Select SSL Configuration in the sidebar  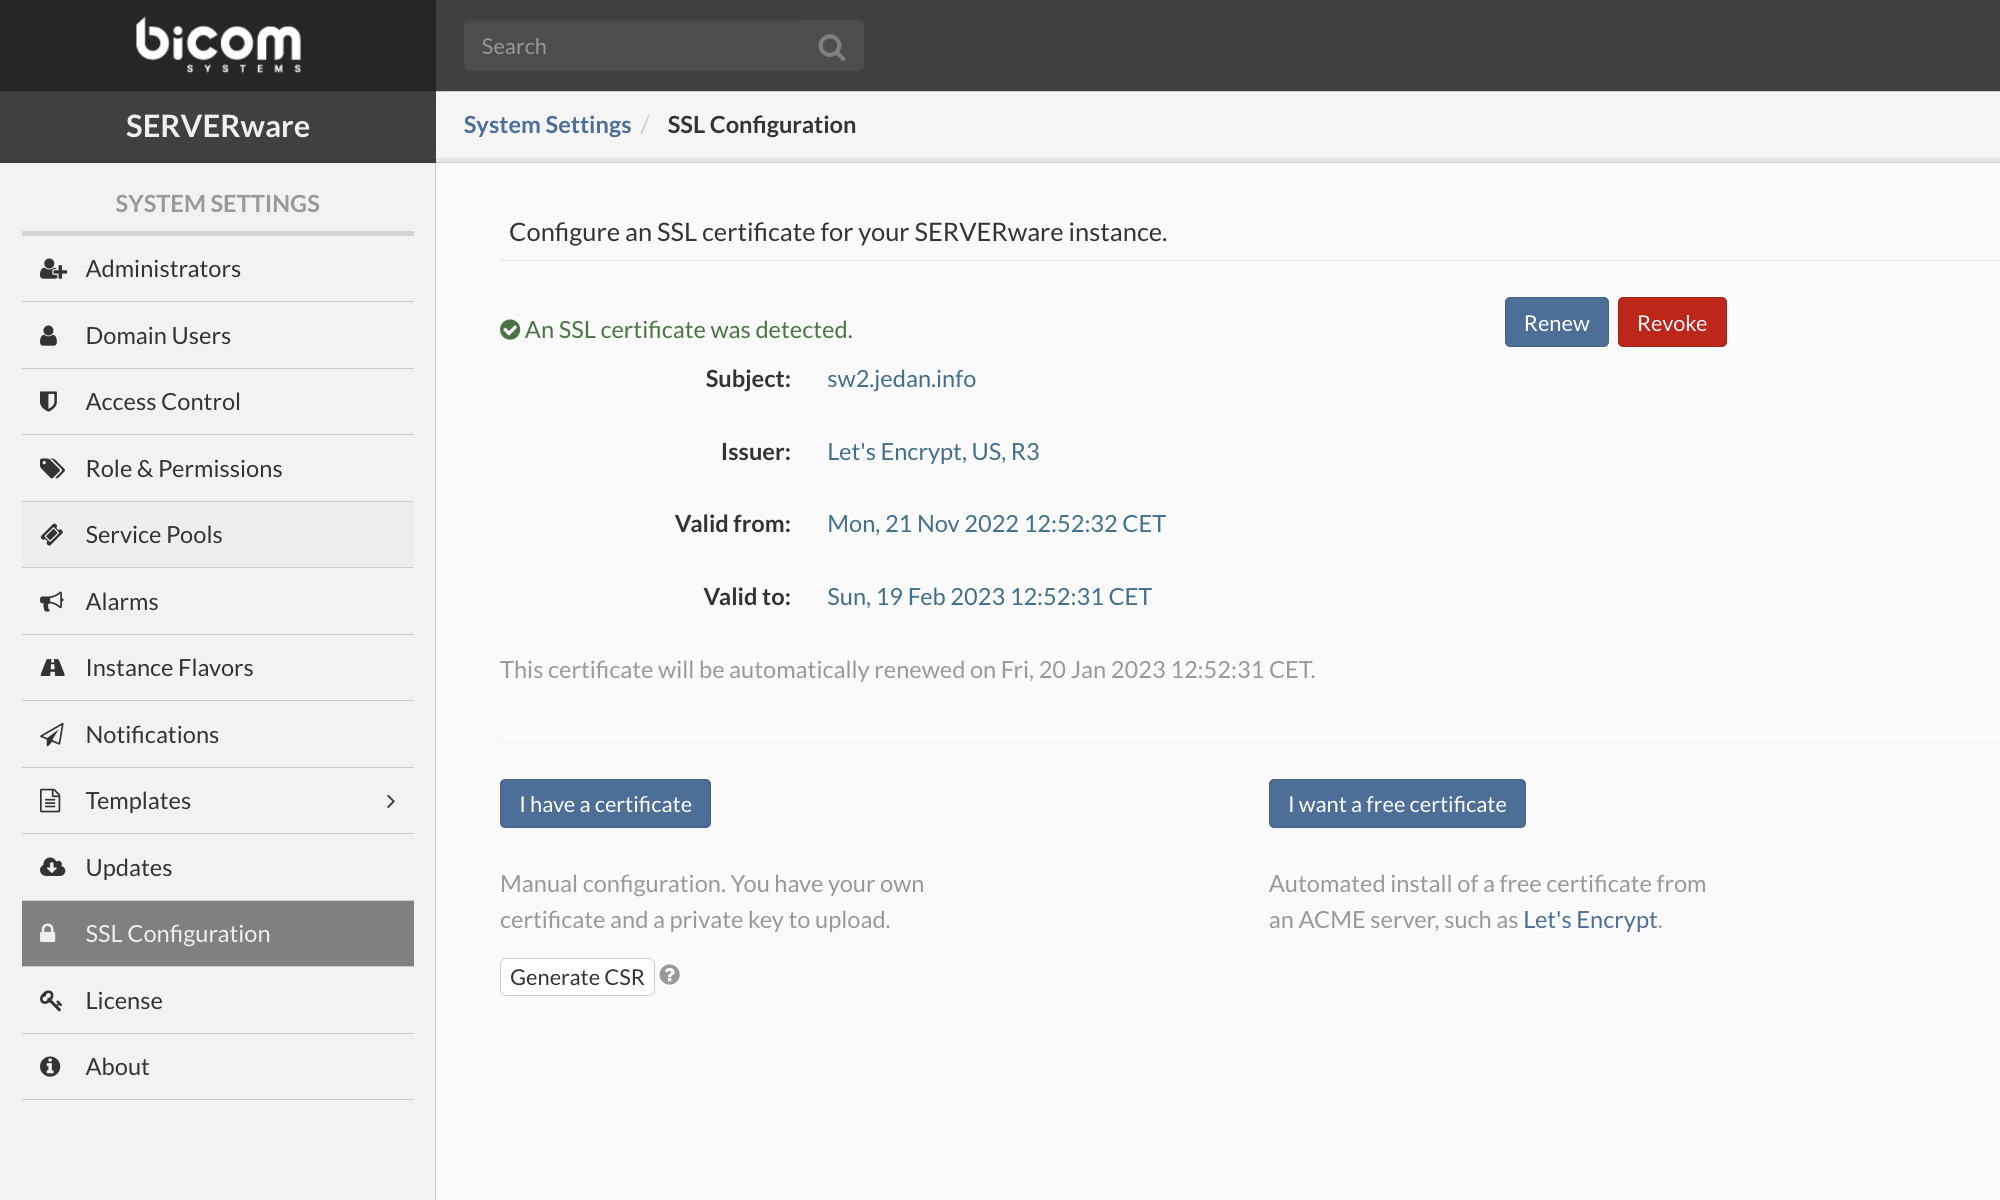178,933
